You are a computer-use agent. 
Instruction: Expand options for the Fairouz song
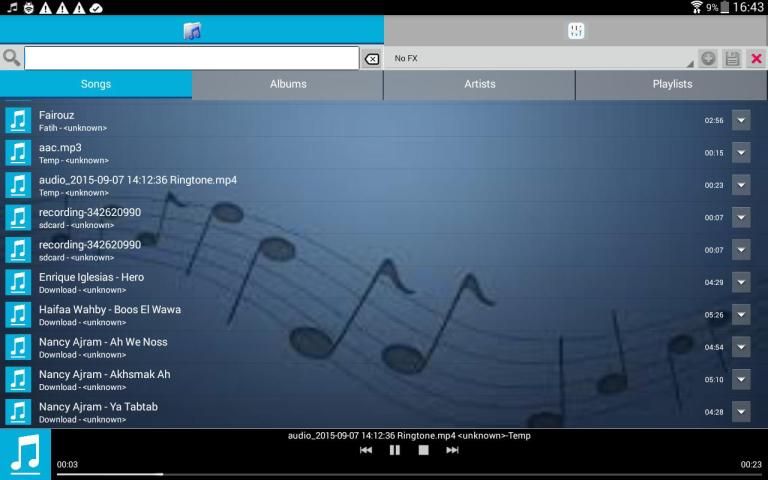pyautogui.click(x=741, y=120)
